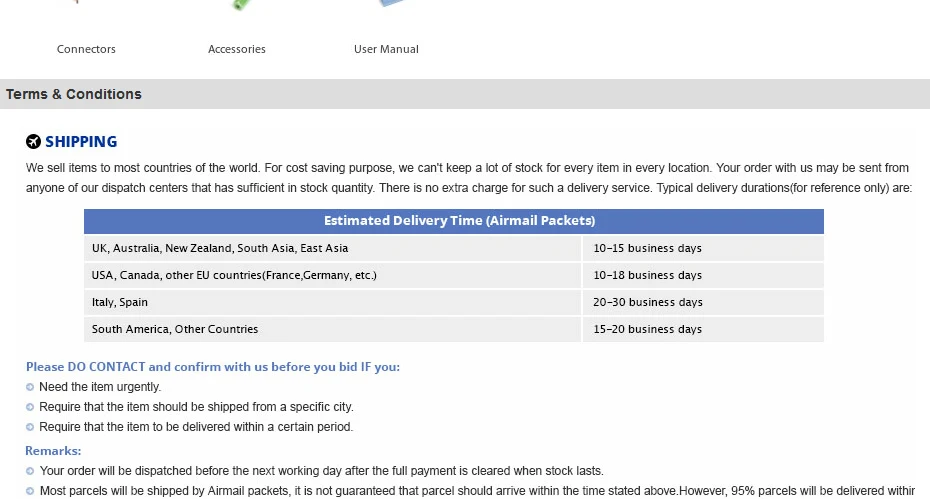The height and width of the screenshot is (499, 930).
Task: Click the airplane icon beside SHIPPING
Action: [33, 141]
